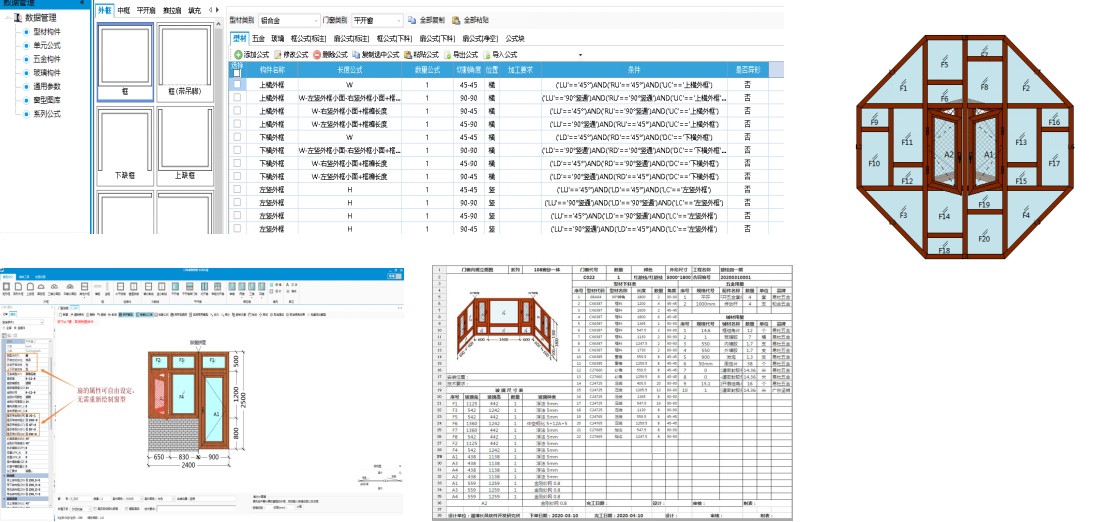Click the 导出公式 export formula icon

(x=448, y=54)
